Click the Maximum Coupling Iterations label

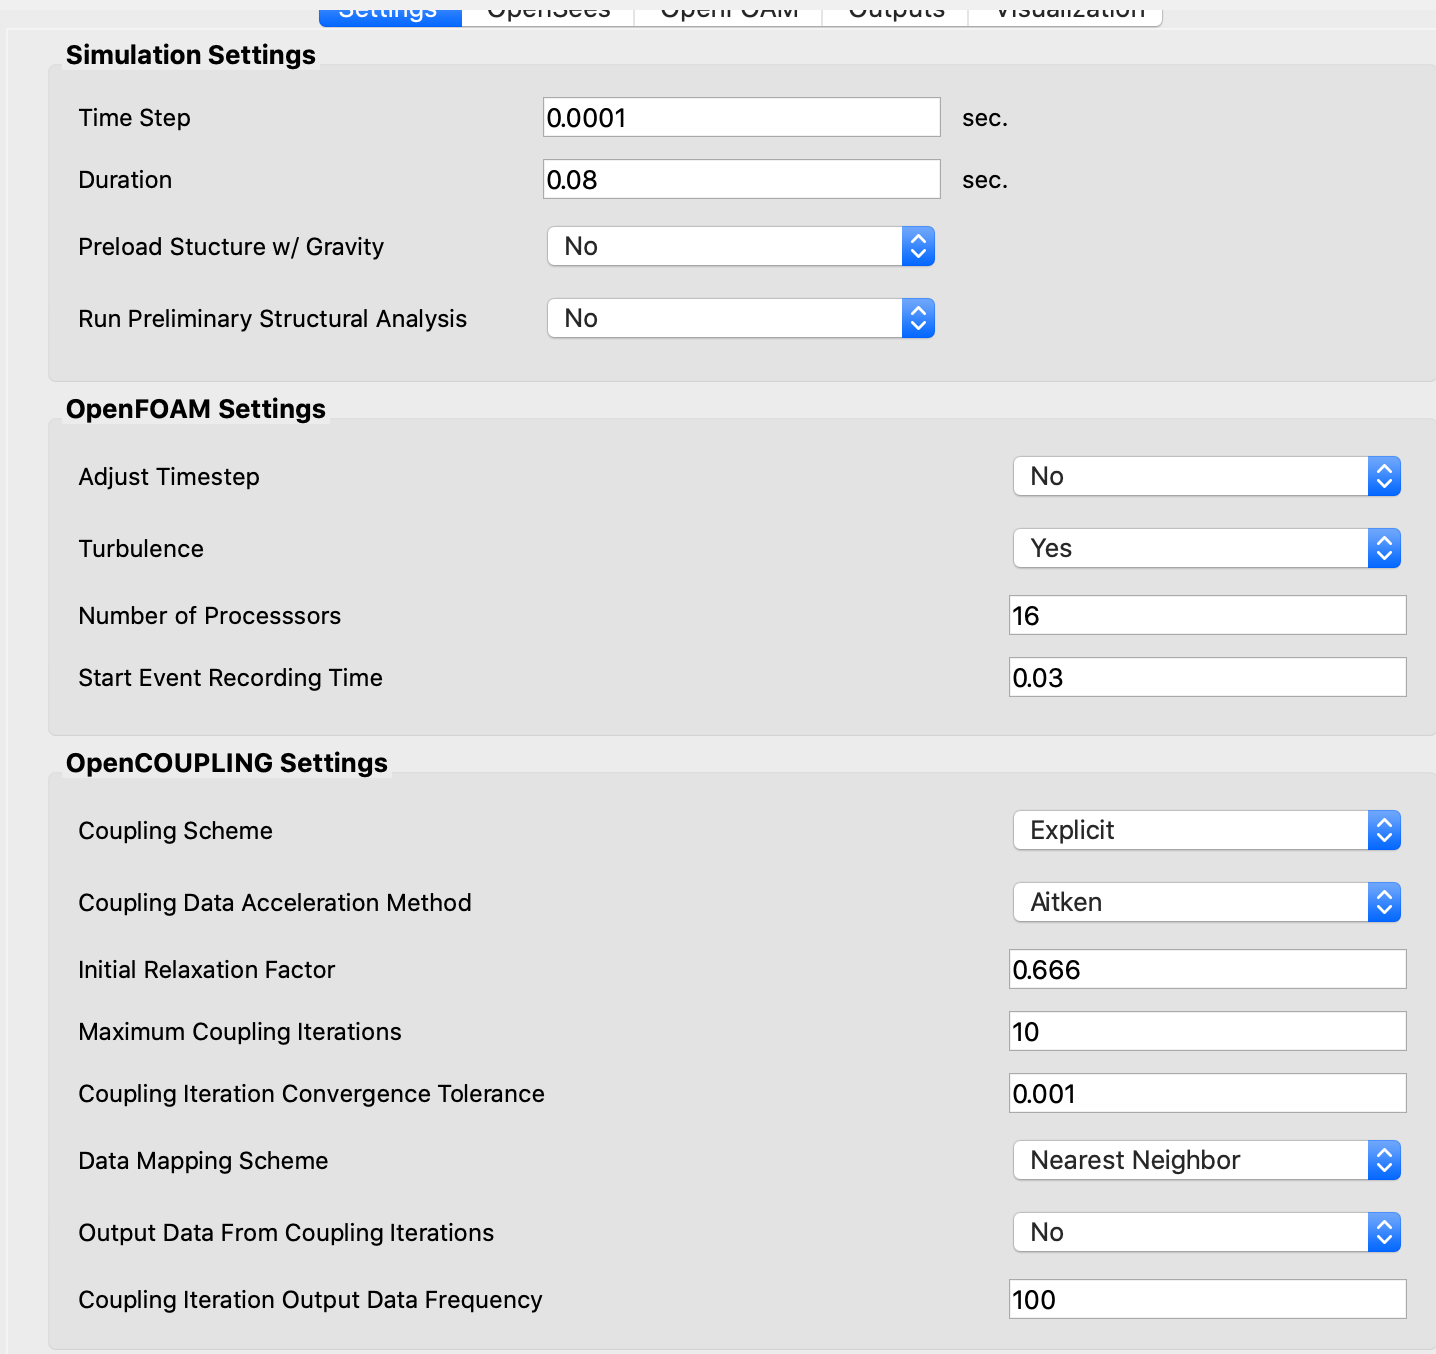click(240, 1032)
